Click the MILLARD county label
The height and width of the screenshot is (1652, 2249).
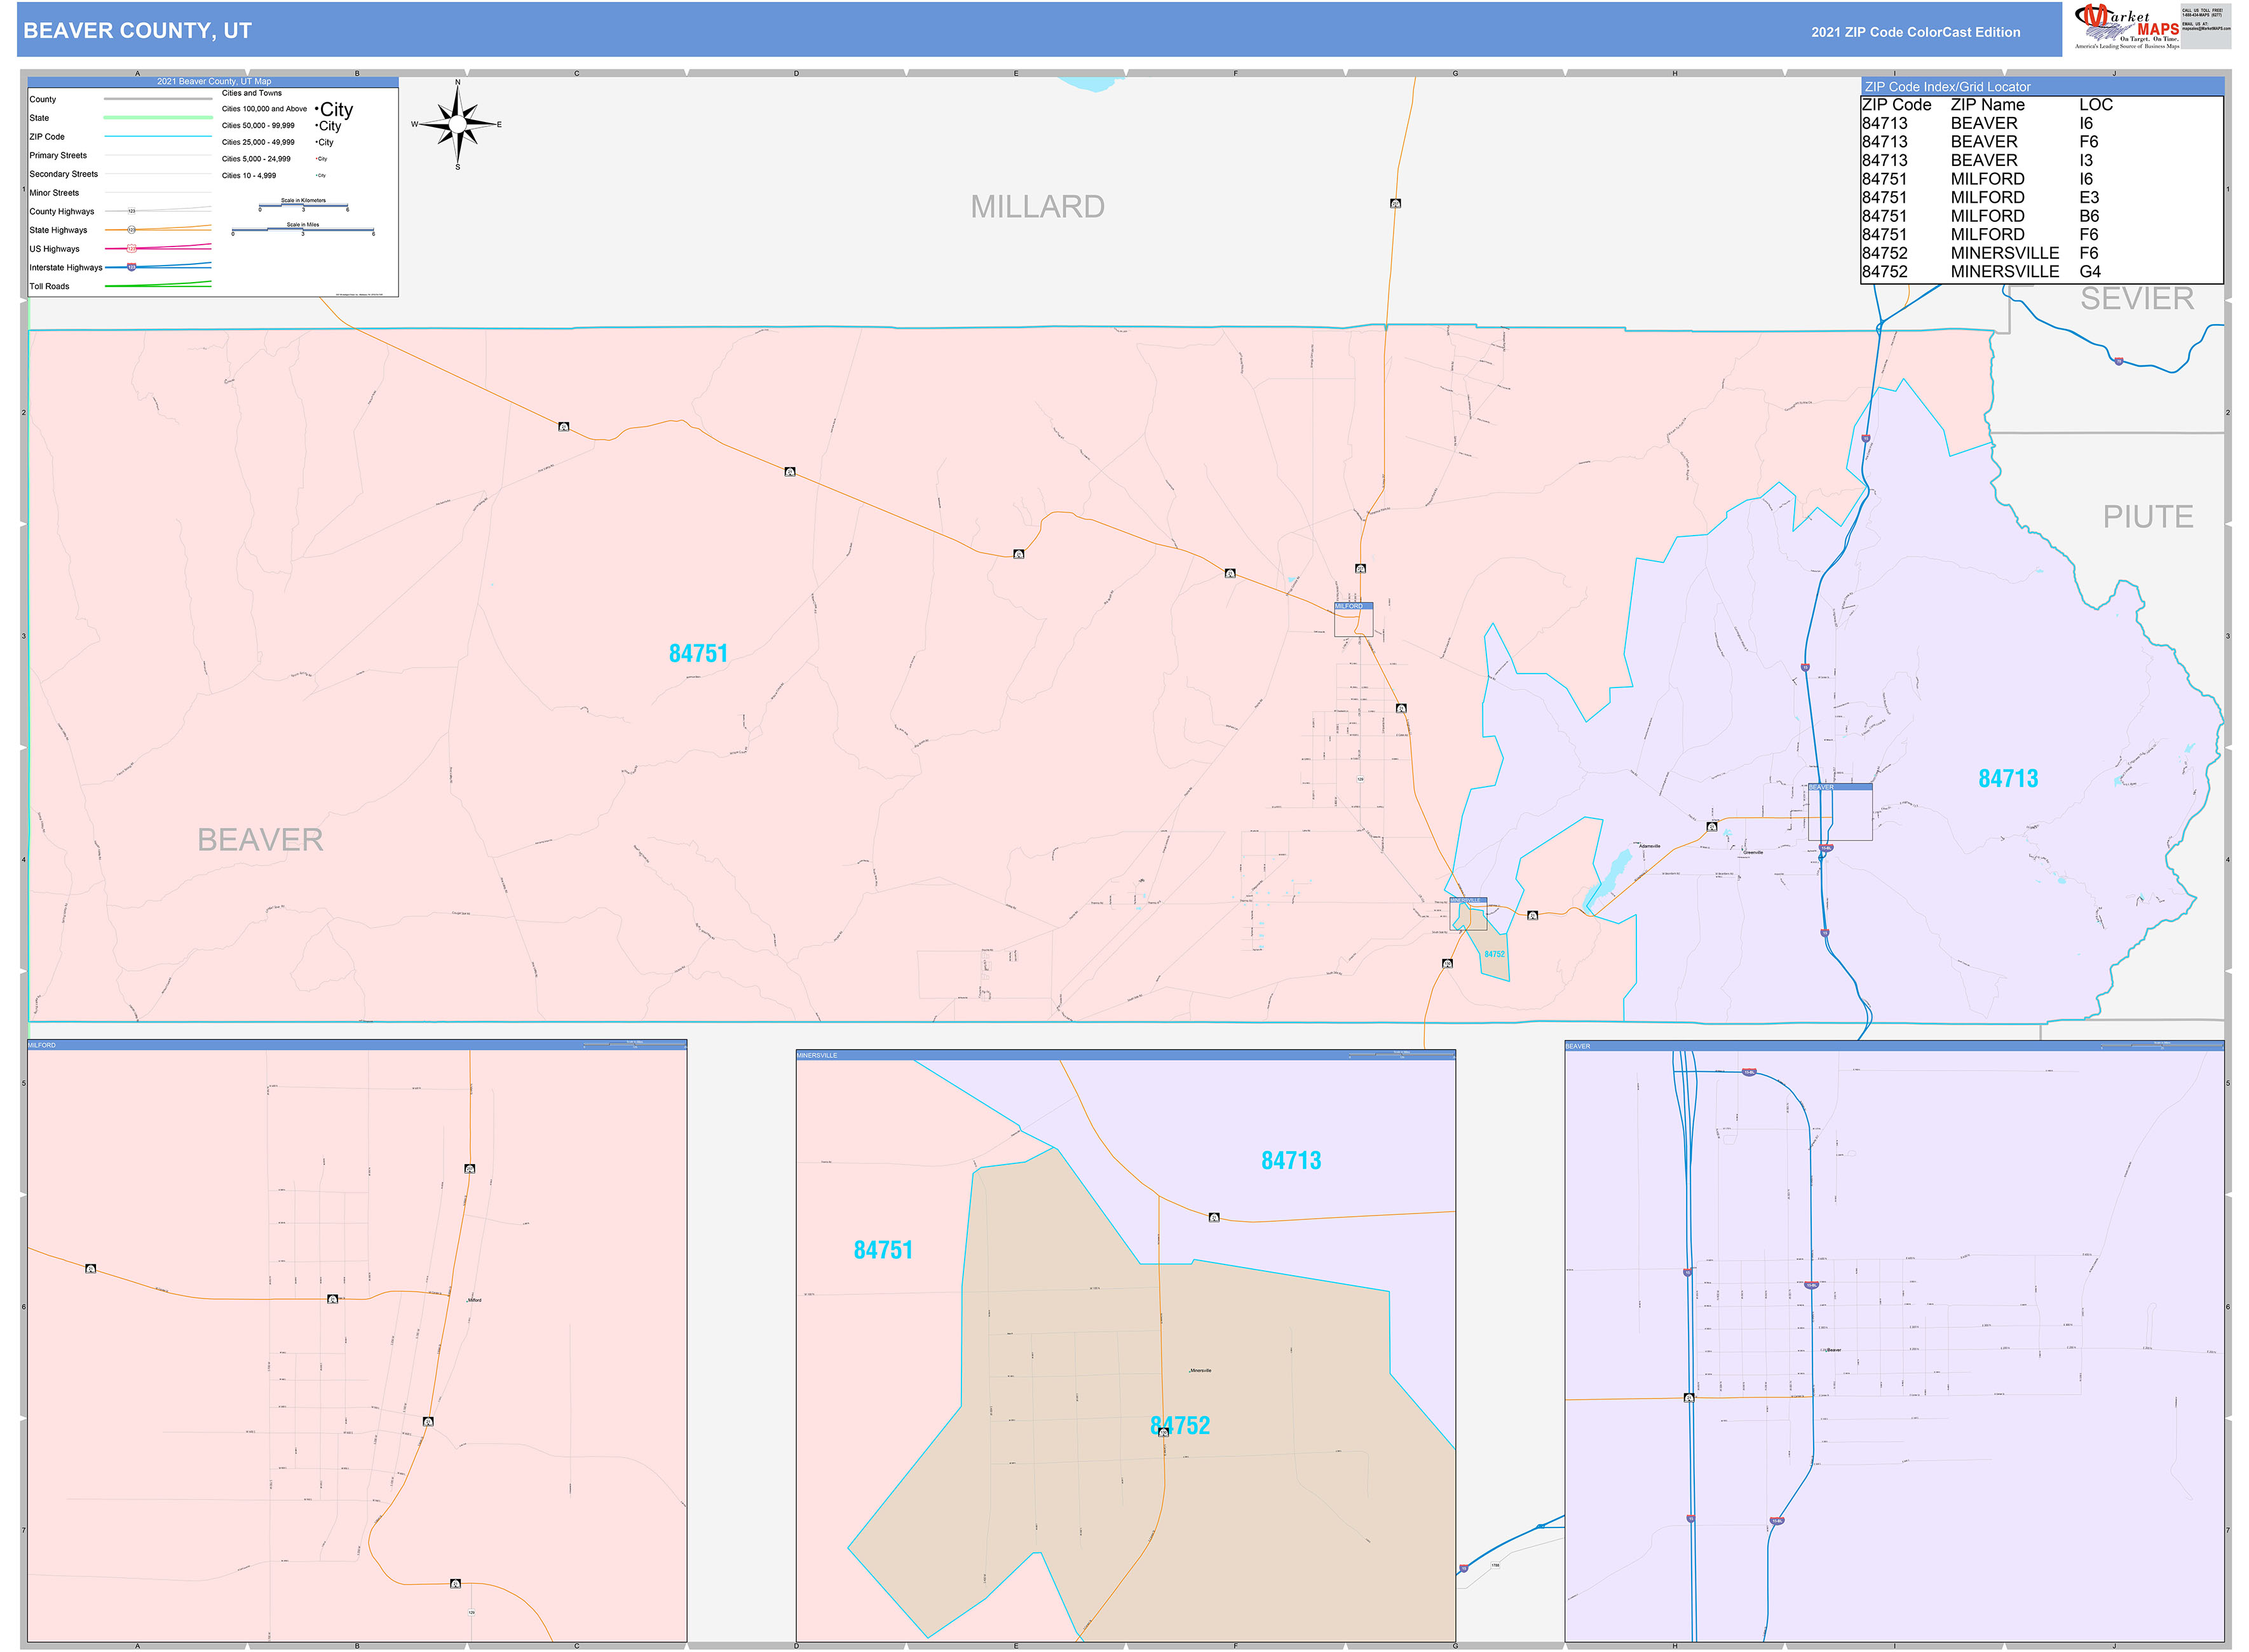1037,207
